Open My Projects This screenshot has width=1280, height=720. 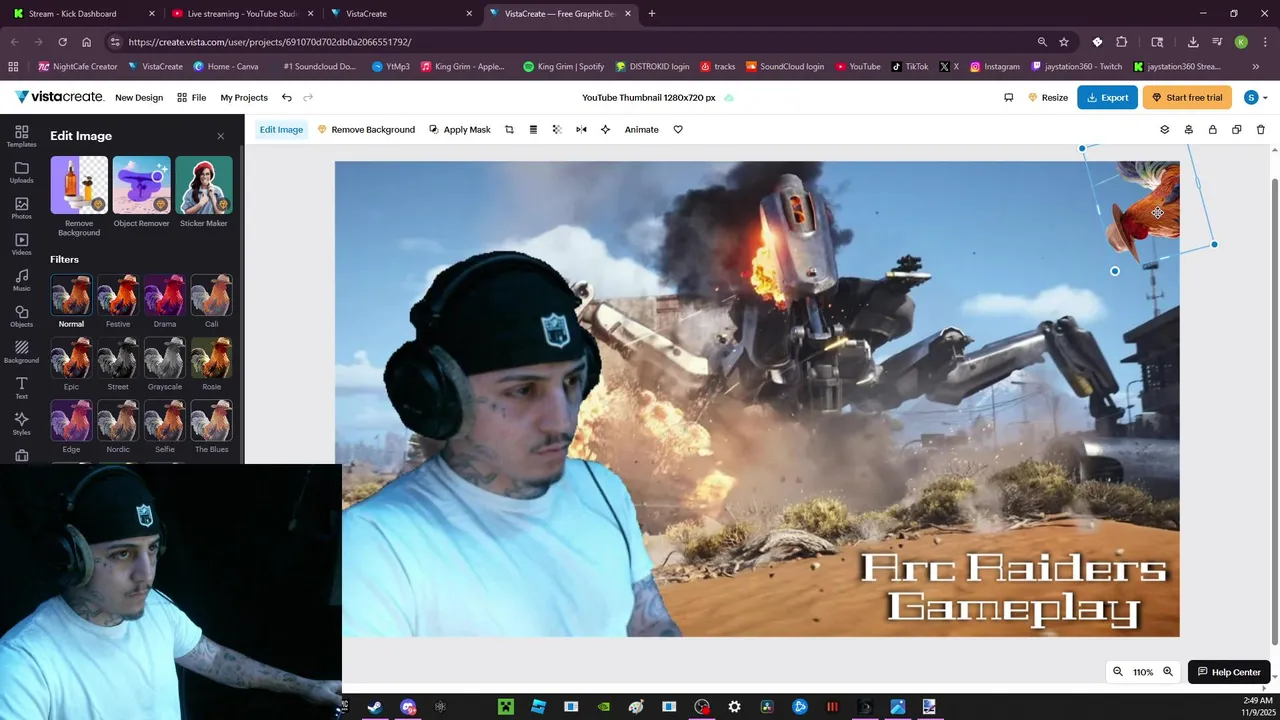click(244, 97)
